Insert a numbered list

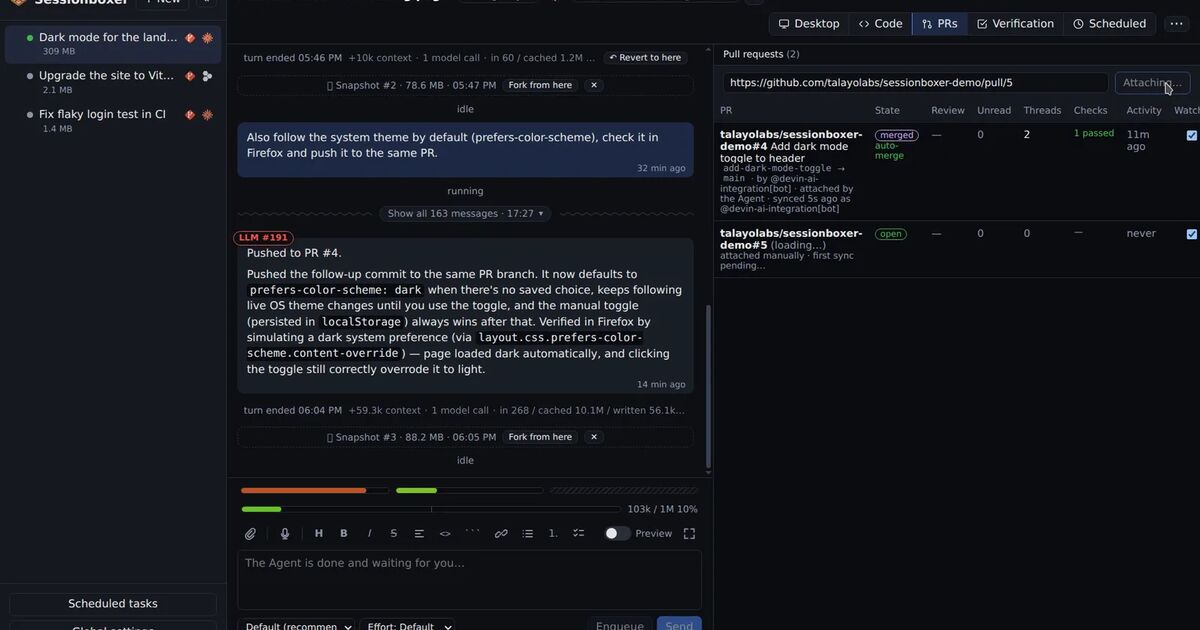(x=553, y=534)
